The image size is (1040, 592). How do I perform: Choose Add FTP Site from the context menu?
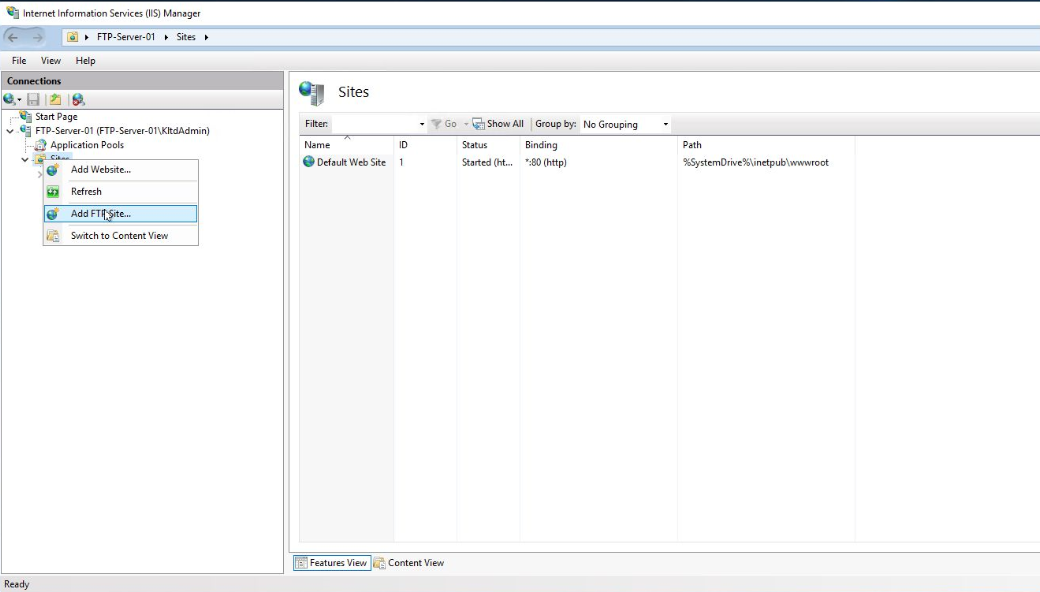121,213
